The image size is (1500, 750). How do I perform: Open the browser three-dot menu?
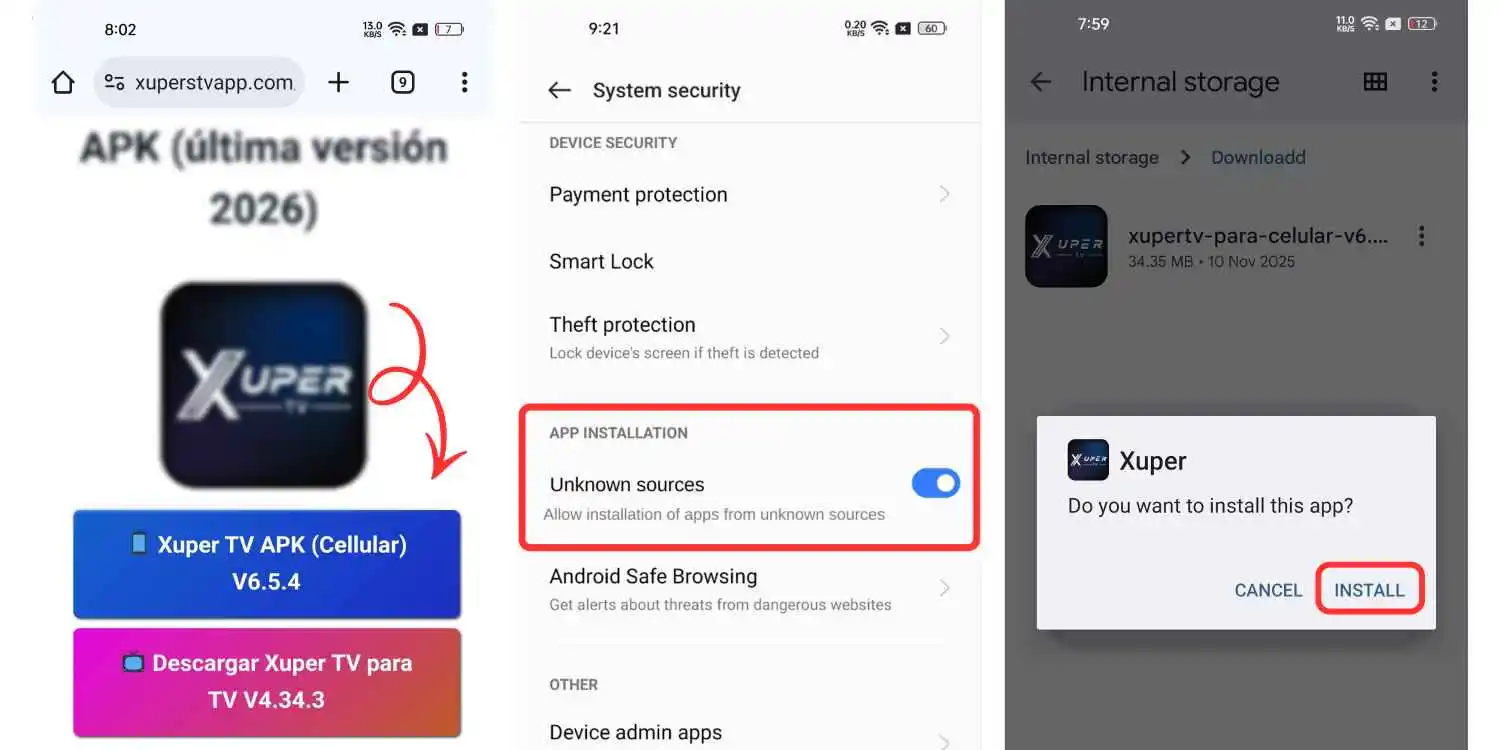tap(464, 83)
